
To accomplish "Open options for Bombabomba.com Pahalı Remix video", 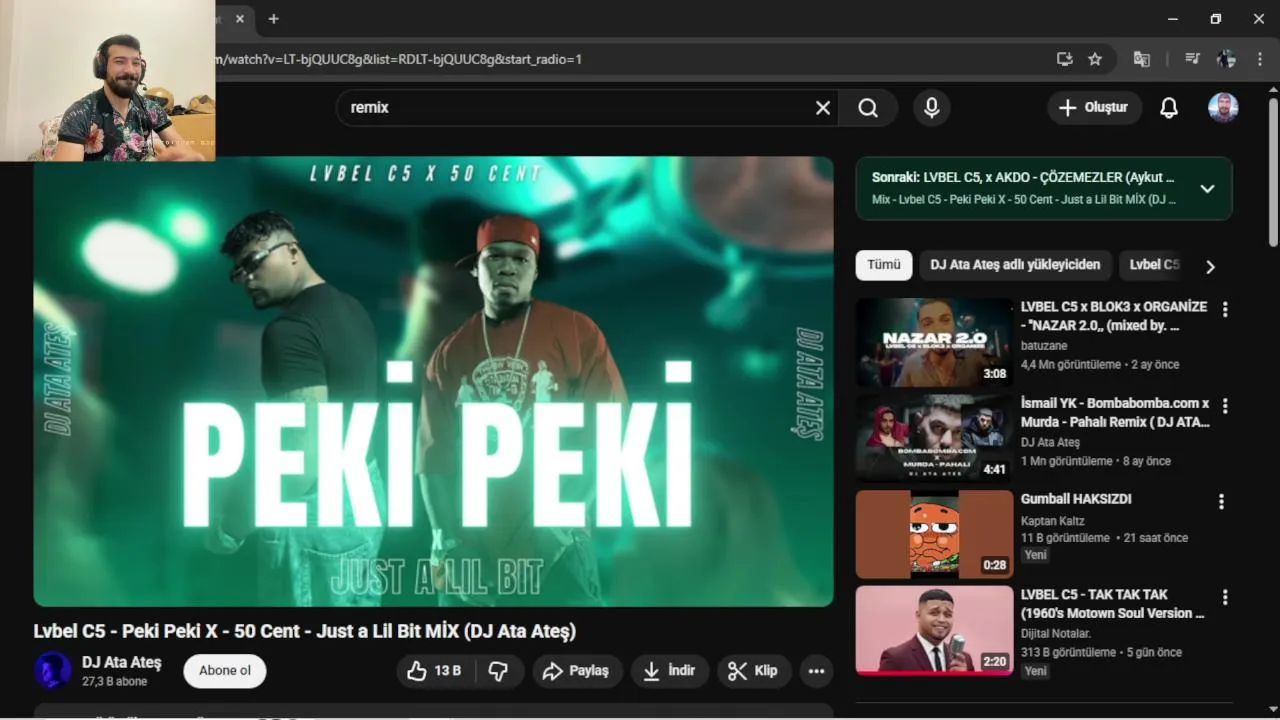I will point(1225,406).
